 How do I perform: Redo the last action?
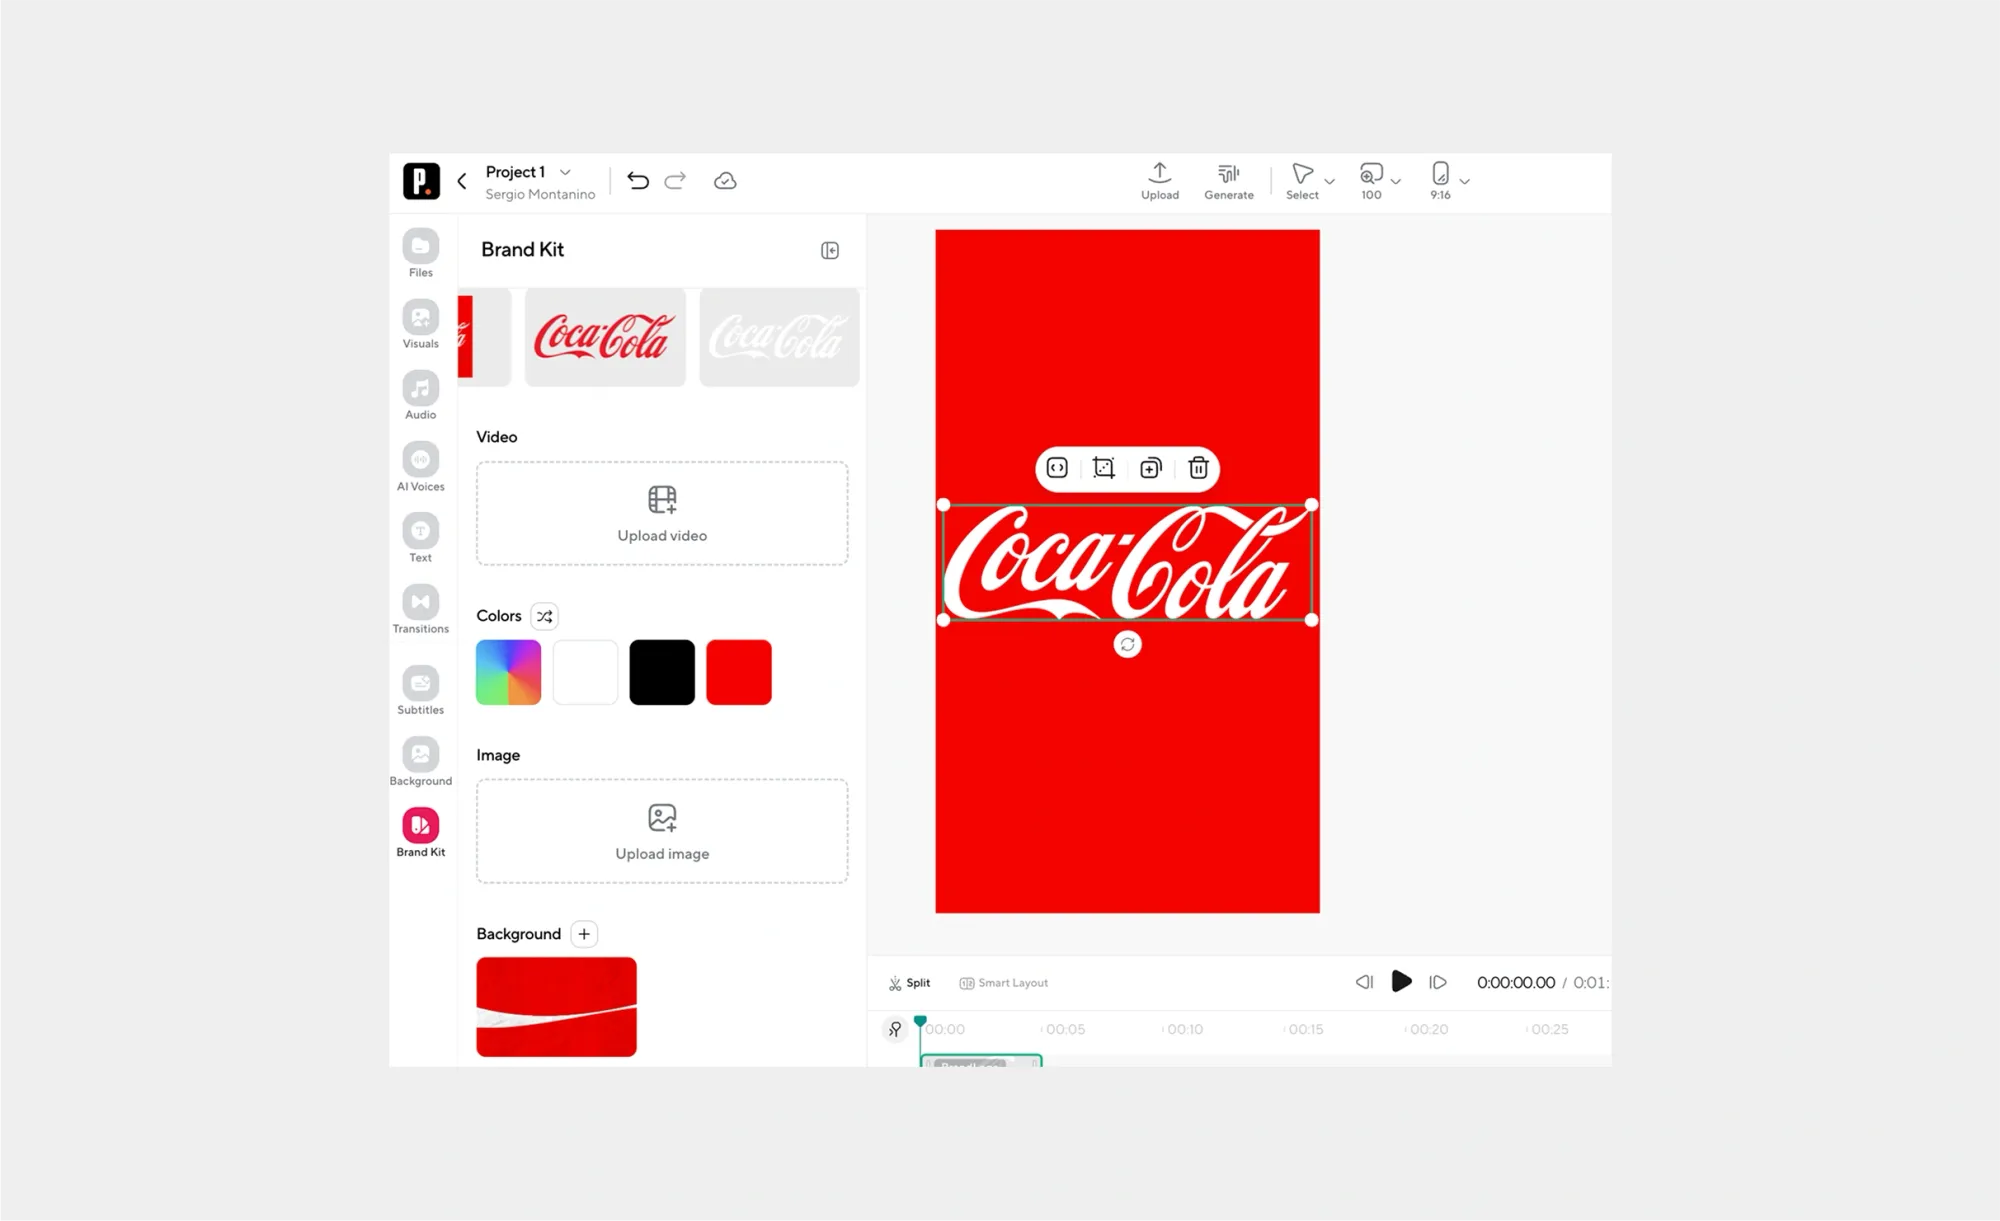click(x=676, y=180)
